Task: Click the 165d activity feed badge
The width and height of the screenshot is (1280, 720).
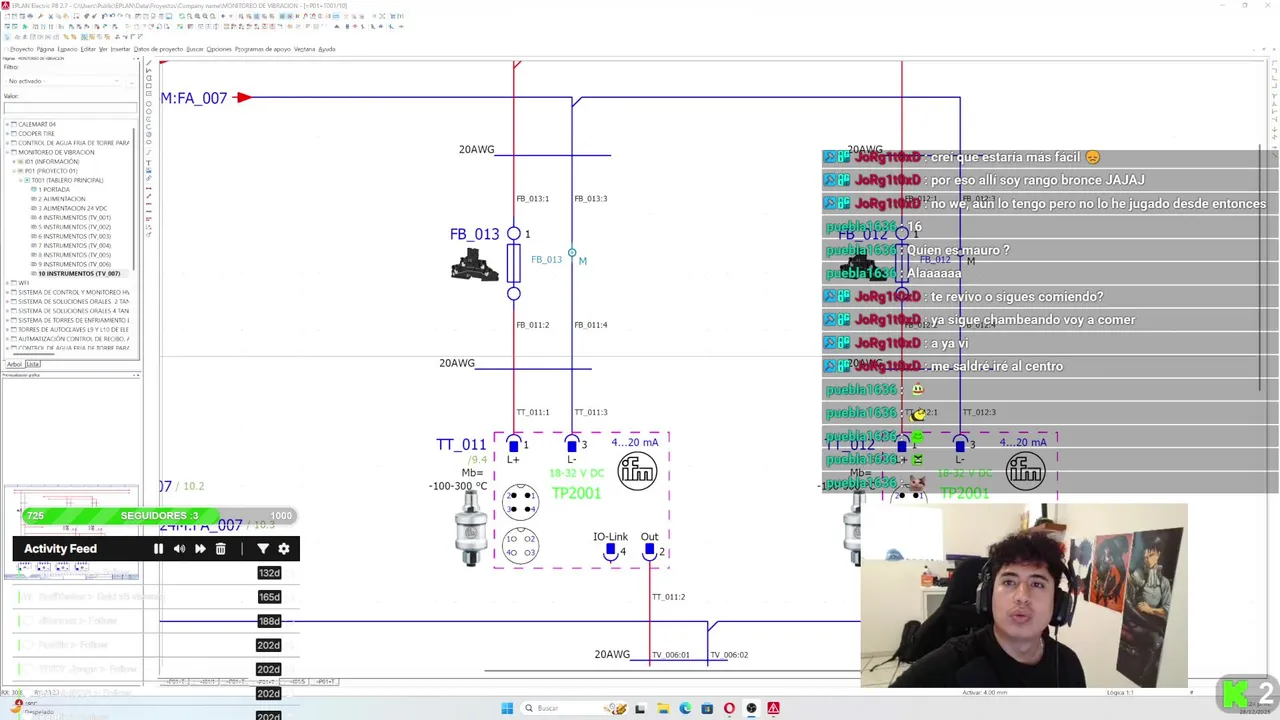Action: [x=269, y=597]
